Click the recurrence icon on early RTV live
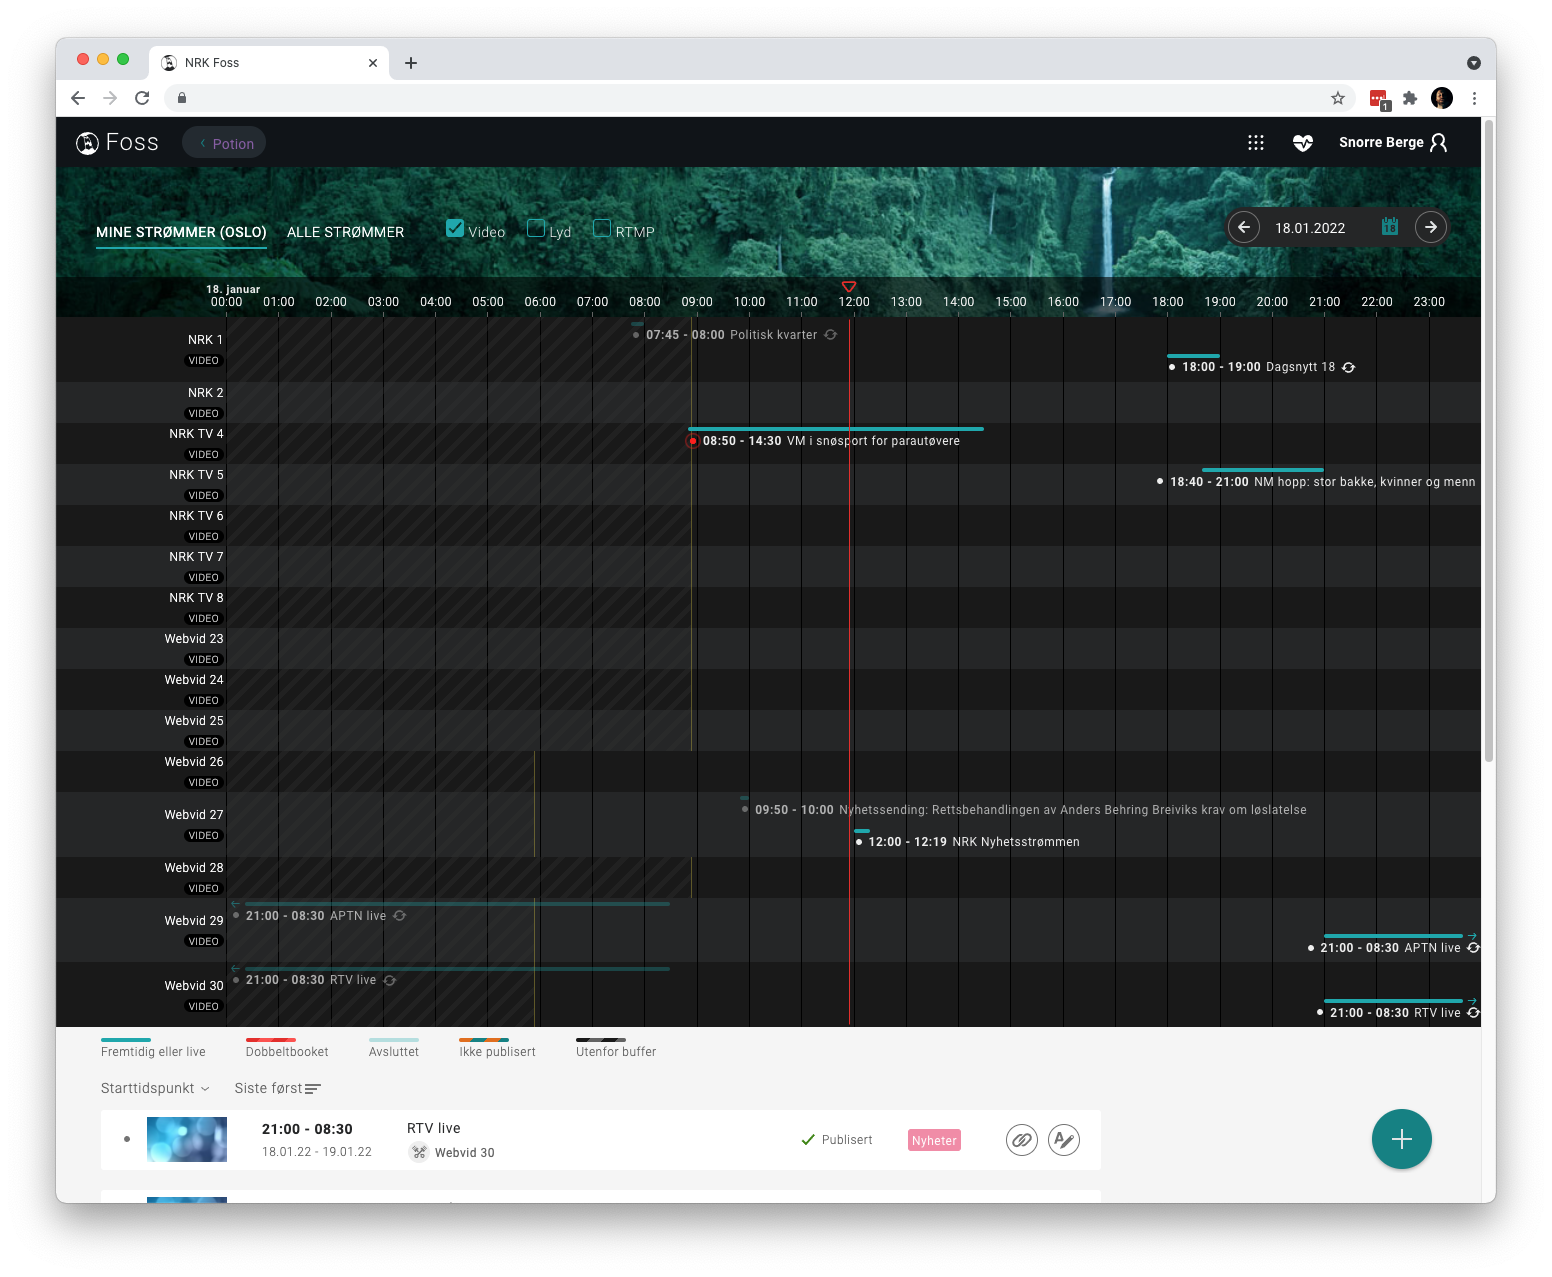The image size is (1552, 1277). pos(390,980)
